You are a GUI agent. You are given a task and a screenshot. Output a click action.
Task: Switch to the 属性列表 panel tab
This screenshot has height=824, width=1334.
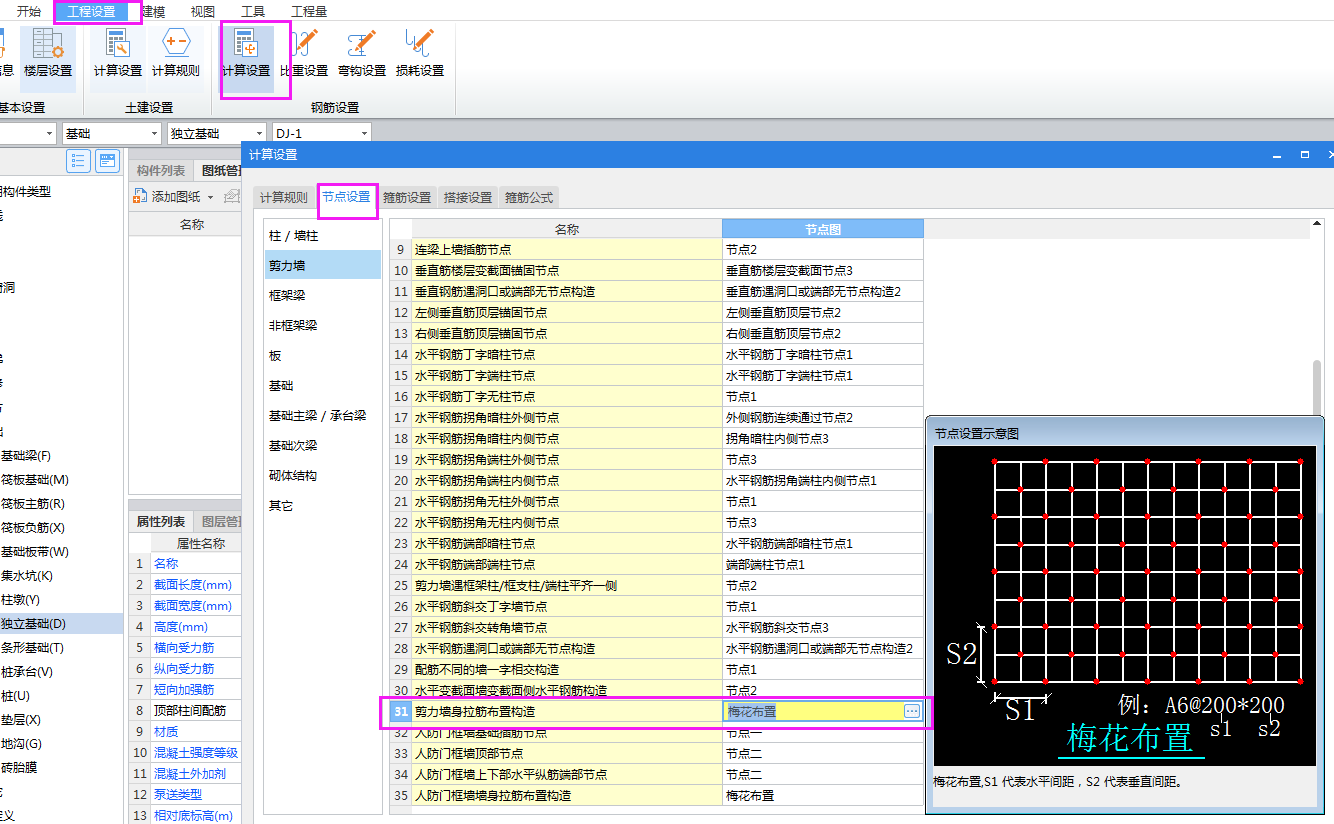click(161, 521)
